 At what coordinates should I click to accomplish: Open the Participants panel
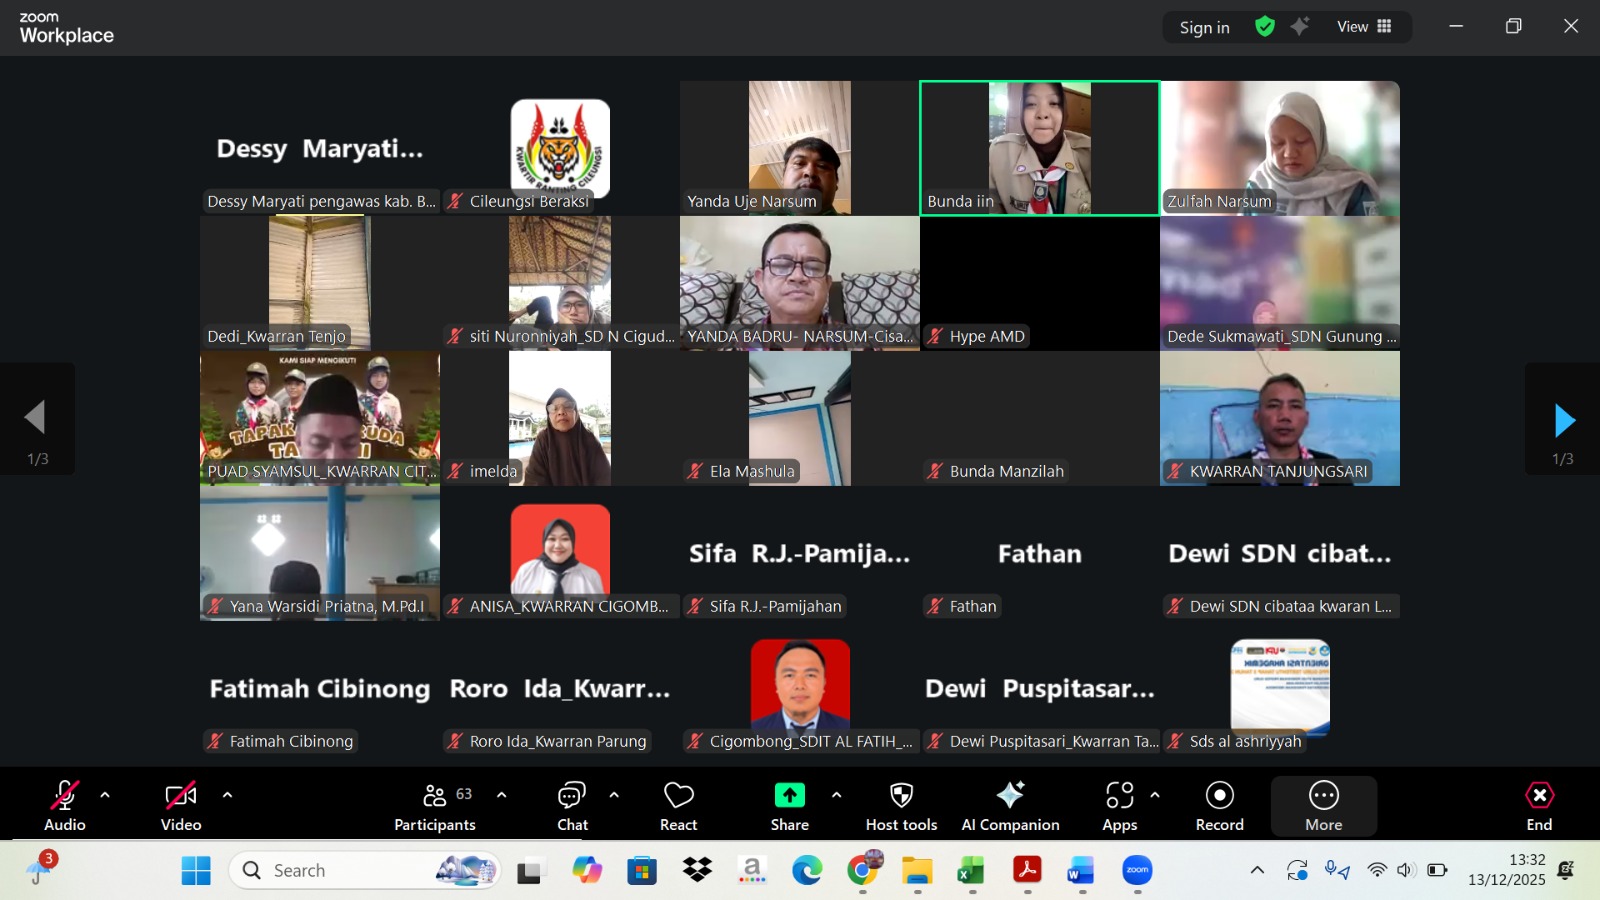pos(434,805)
